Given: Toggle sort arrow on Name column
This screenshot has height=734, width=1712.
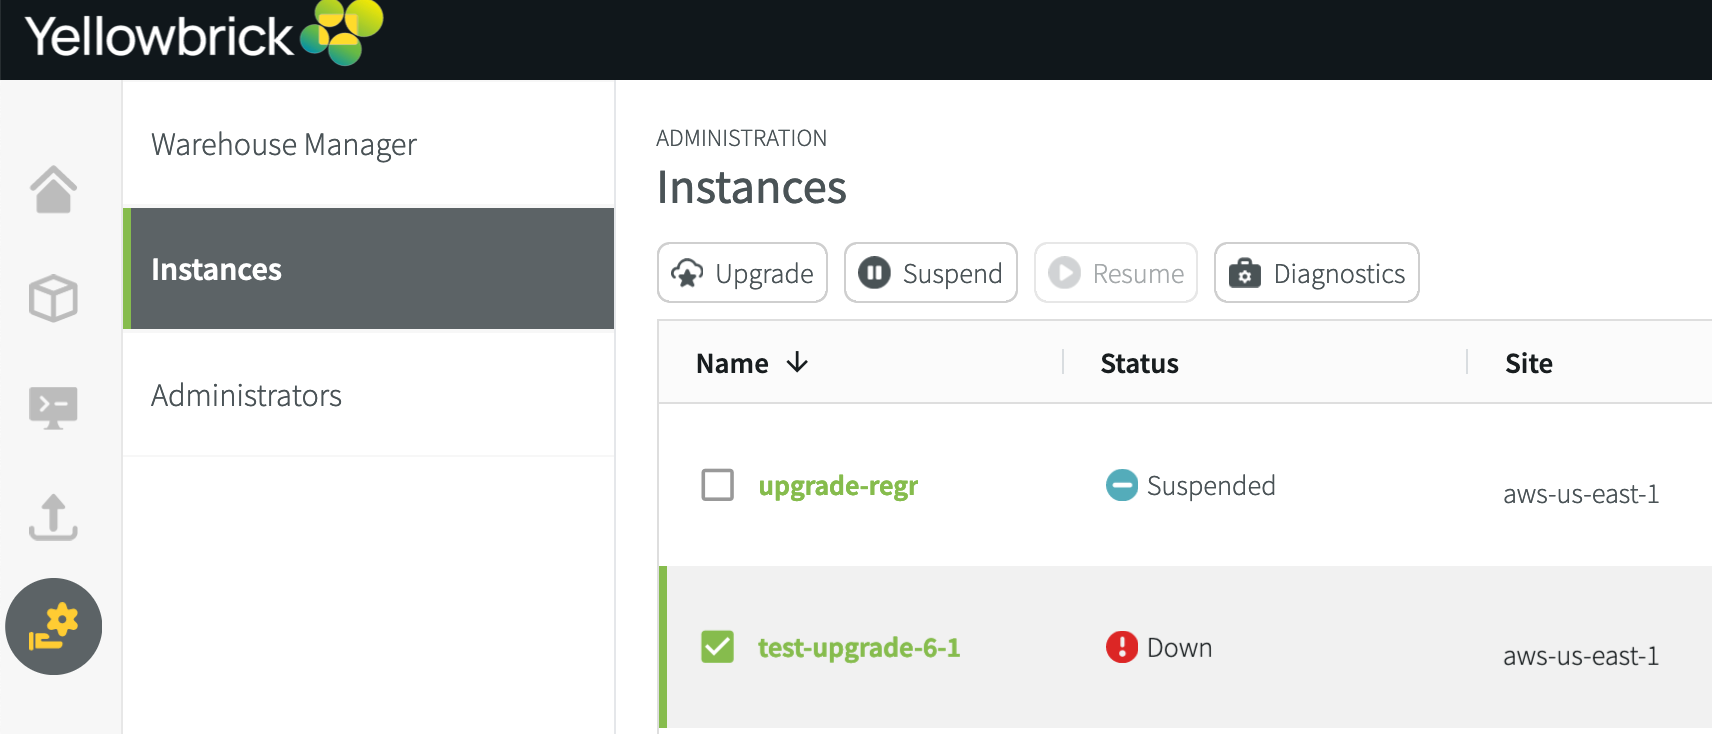Looking at the screenshot, I should (797, 362).
